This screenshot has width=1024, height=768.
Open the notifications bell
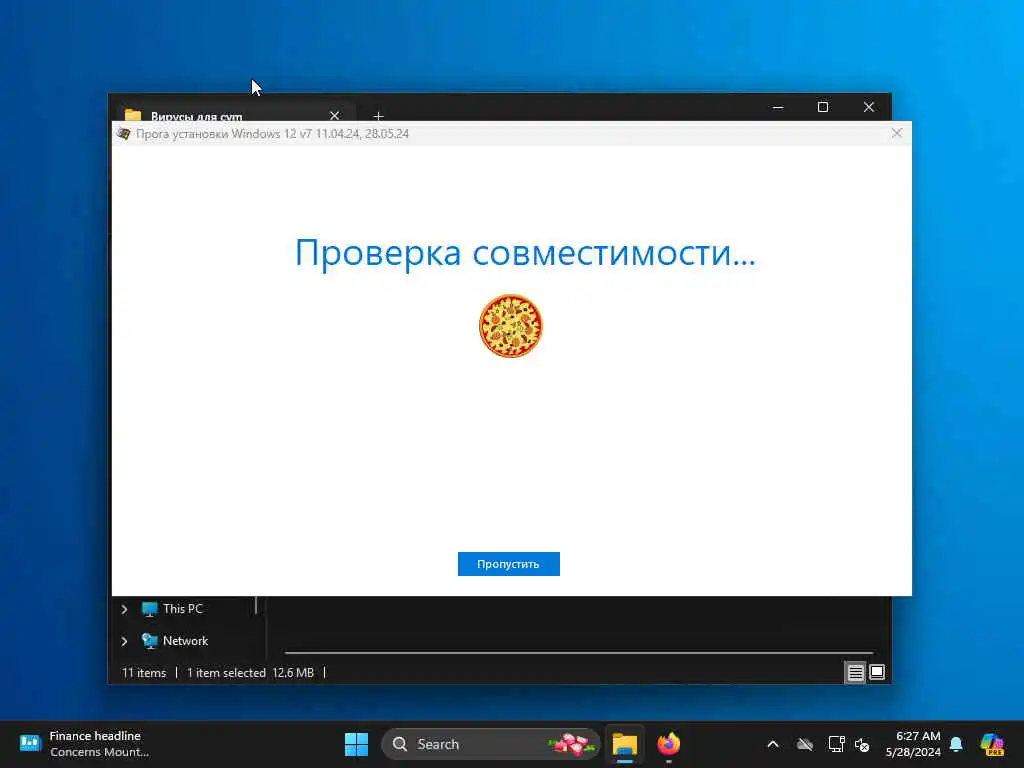pyautogui.click(x=956, y=744)
